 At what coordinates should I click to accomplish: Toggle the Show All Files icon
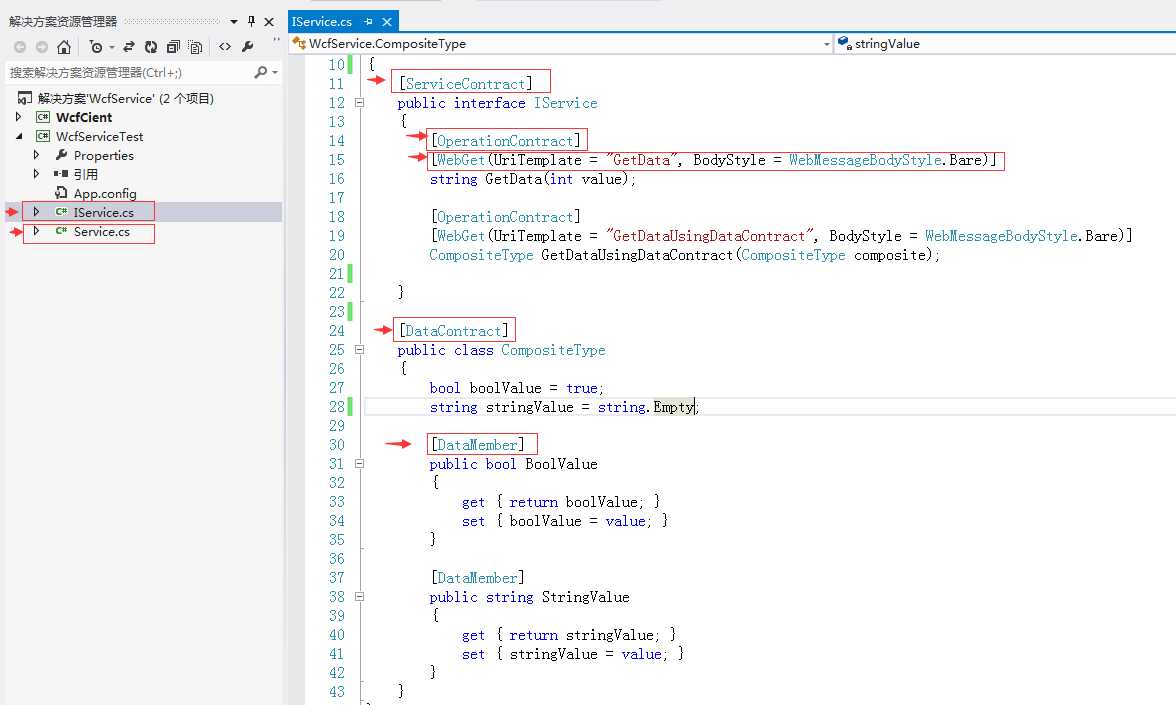(195, 47)
